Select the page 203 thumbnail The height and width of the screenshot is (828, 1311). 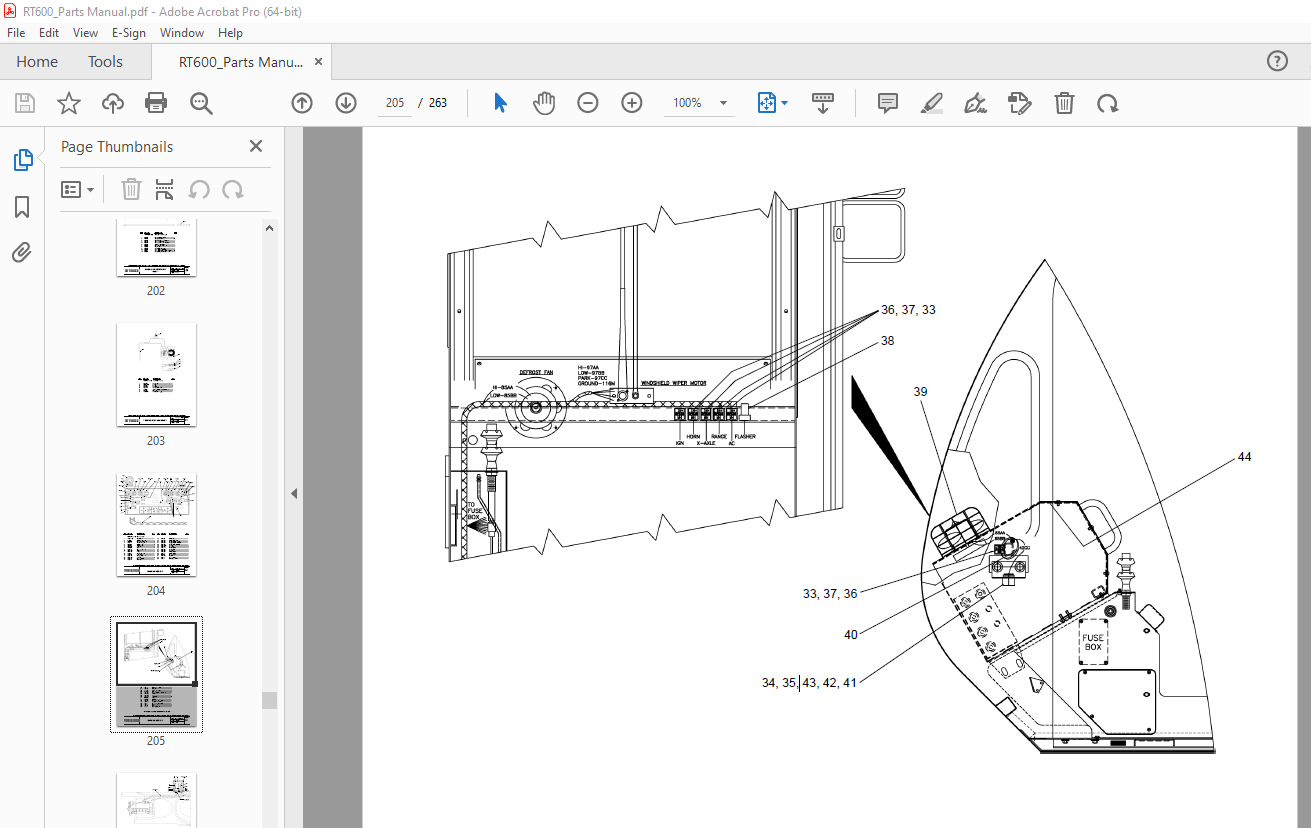[x=156, y=375]
